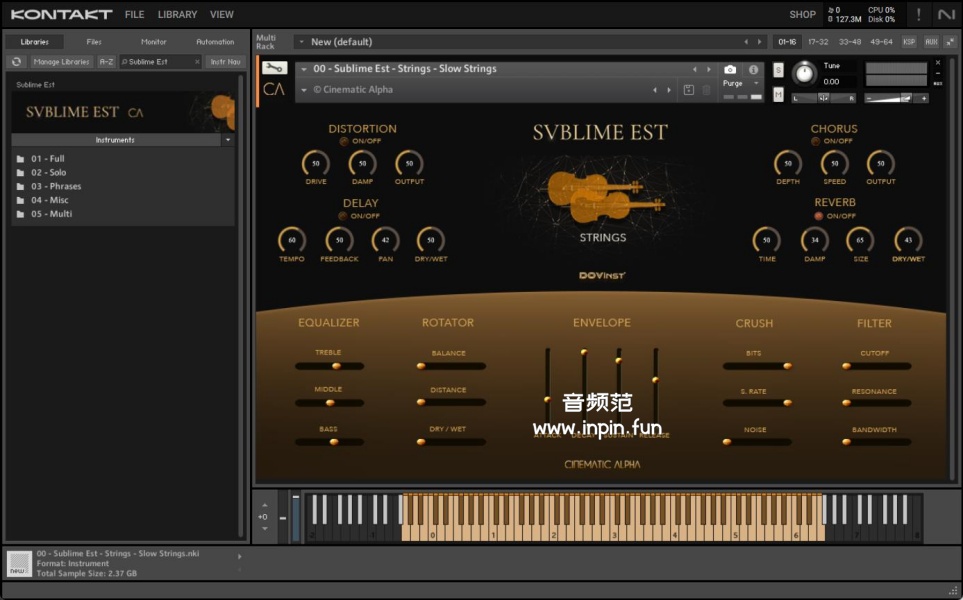Screen dimensions: 963x600
Task: Toggle the Chorus ON/OFF switch
Action: point(817,141)
